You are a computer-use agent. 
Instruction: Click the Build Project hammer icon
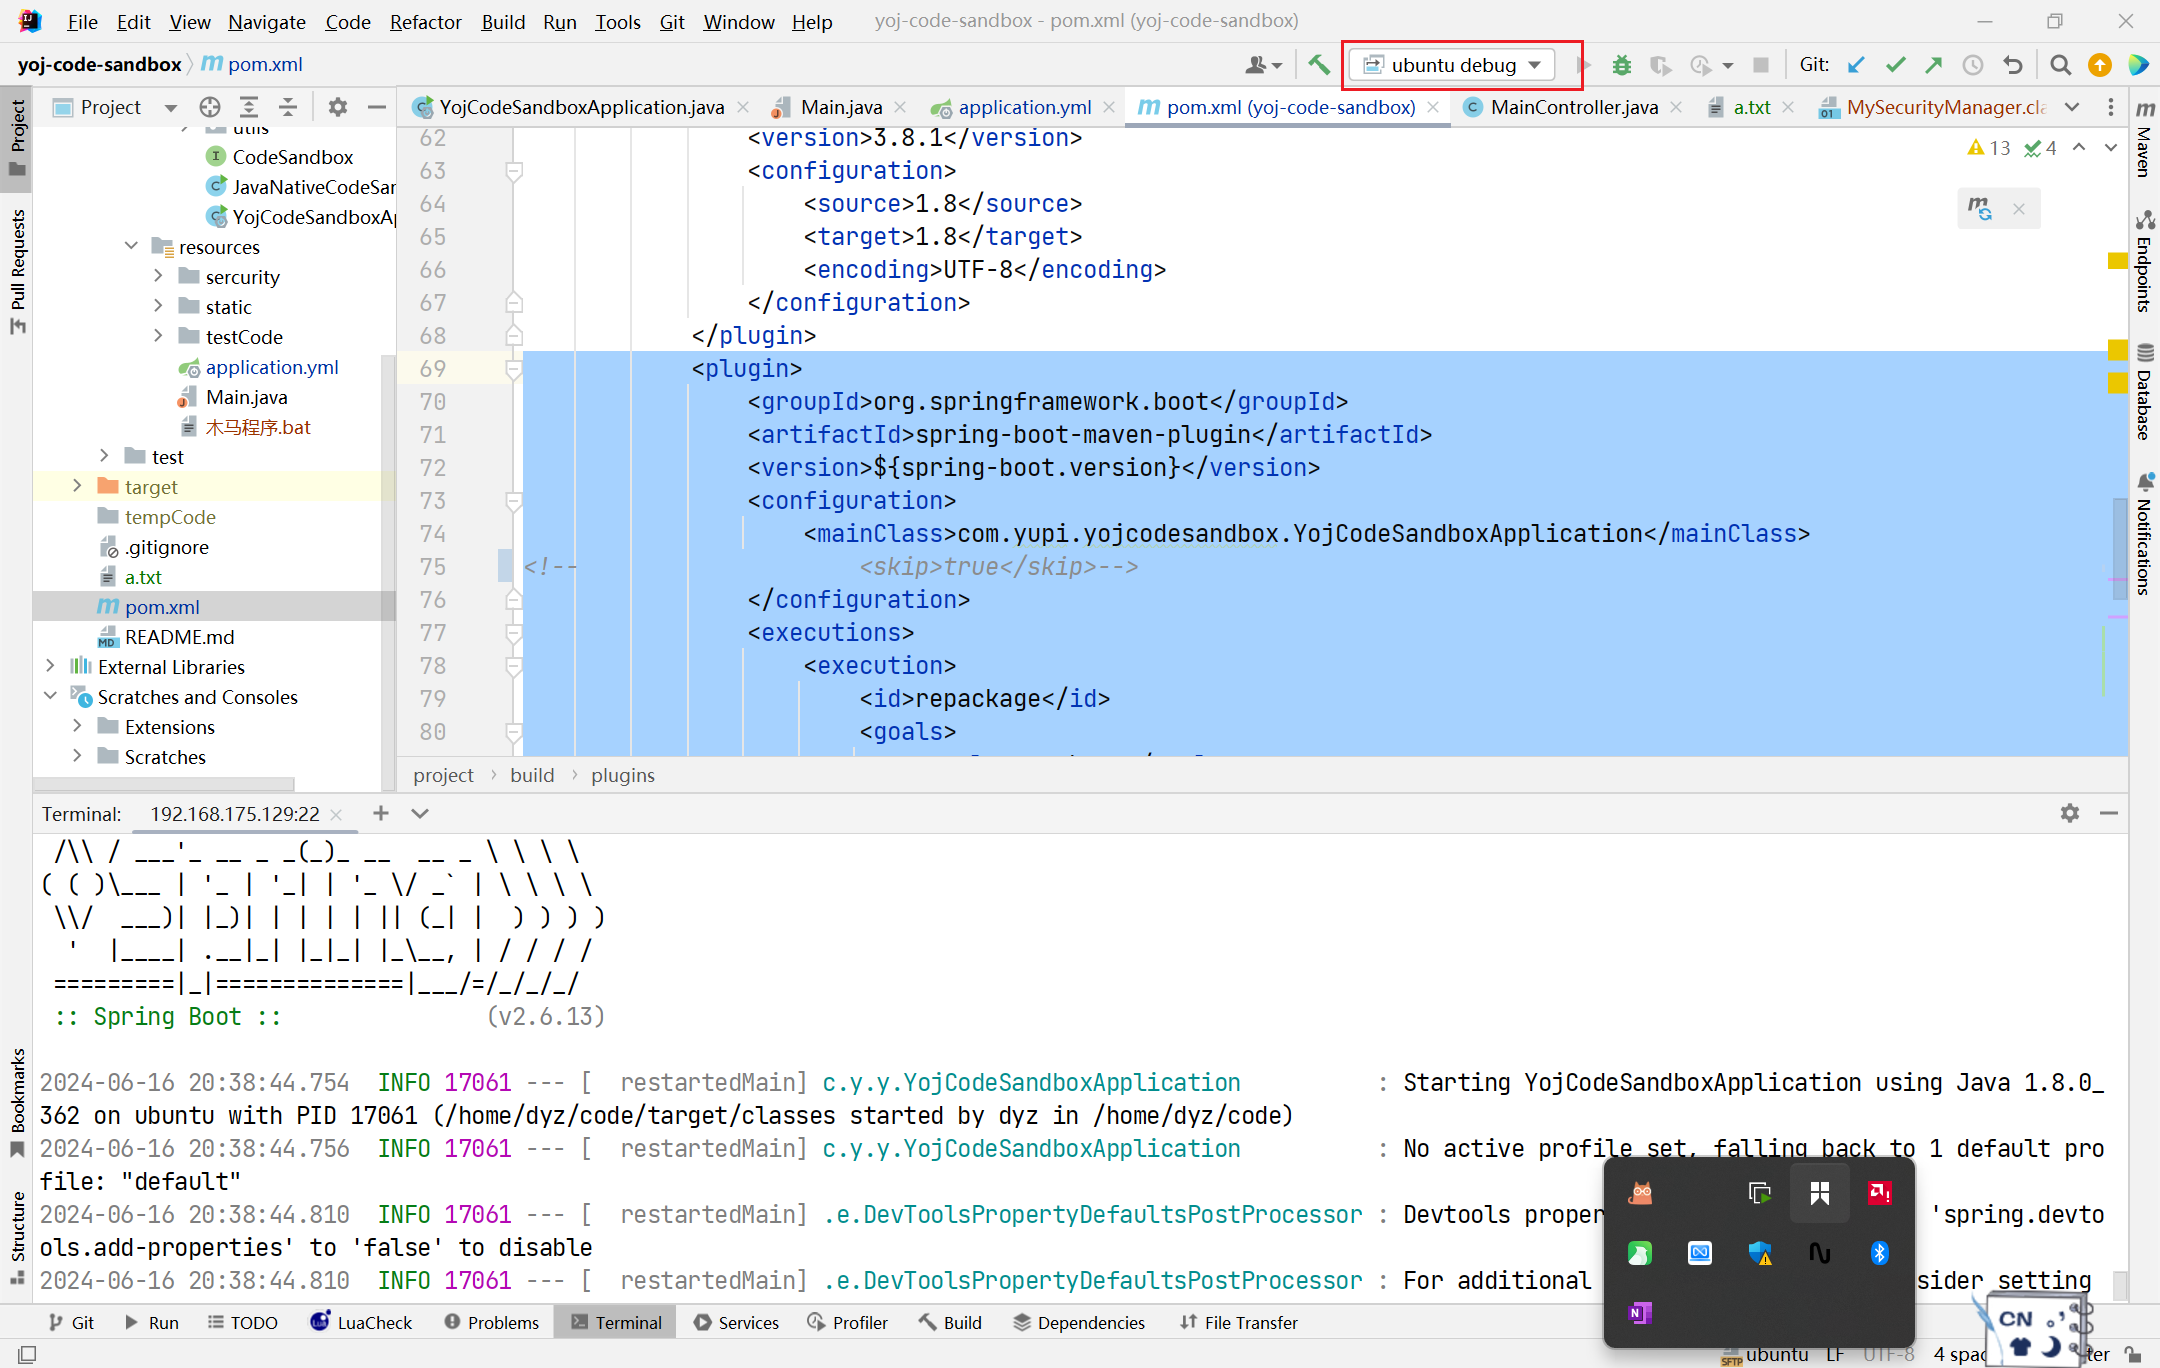pos(1319,65)
